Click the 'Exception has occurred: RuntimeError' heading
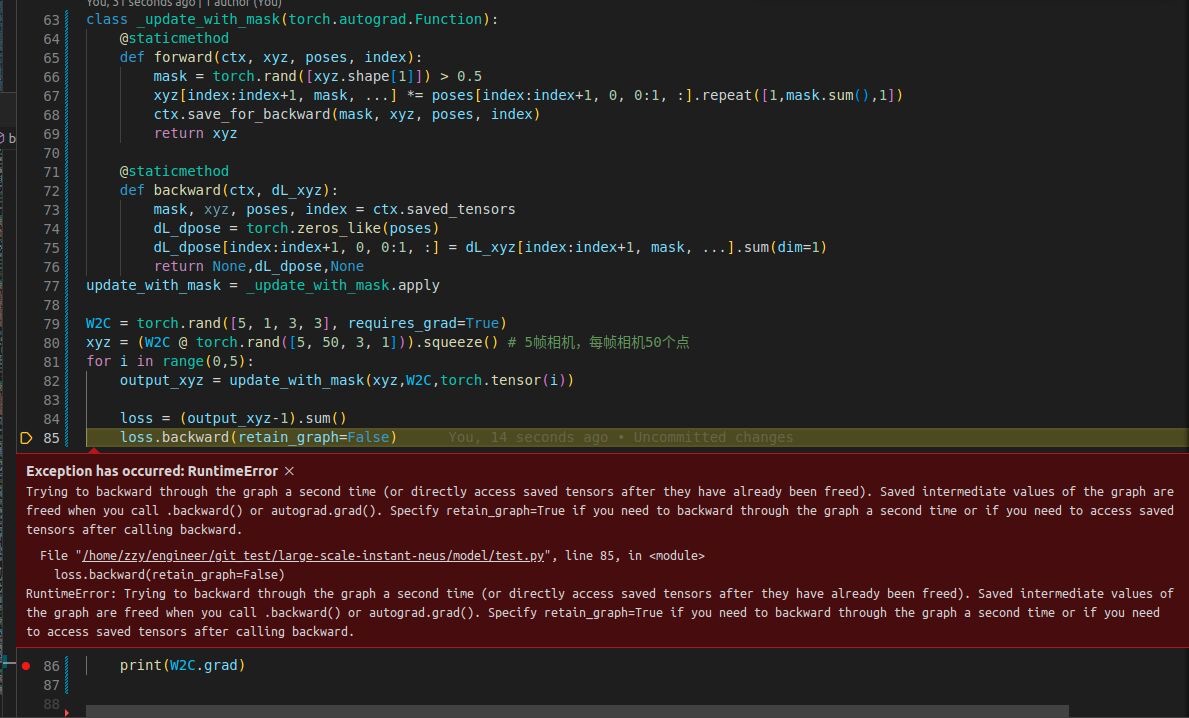 [152, 471]
